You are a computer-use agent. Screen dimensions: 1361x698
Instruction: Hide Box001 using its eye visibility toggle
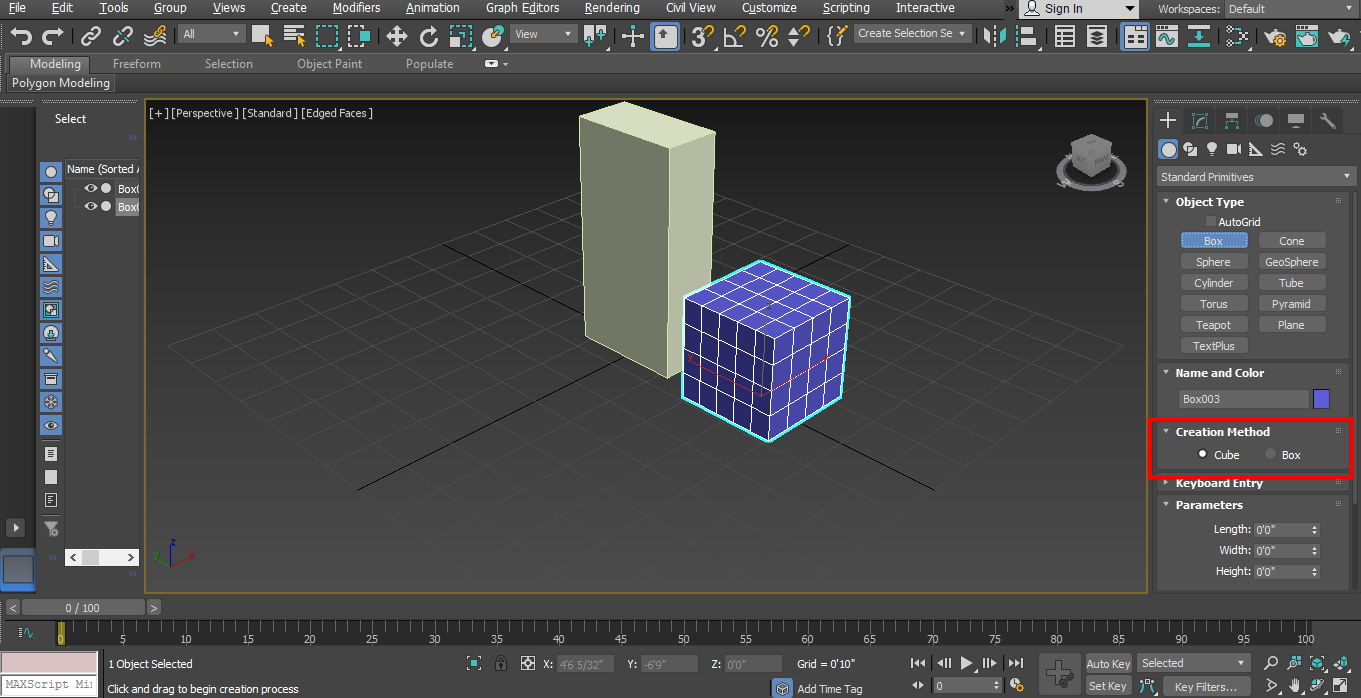[x=90, y=188]
